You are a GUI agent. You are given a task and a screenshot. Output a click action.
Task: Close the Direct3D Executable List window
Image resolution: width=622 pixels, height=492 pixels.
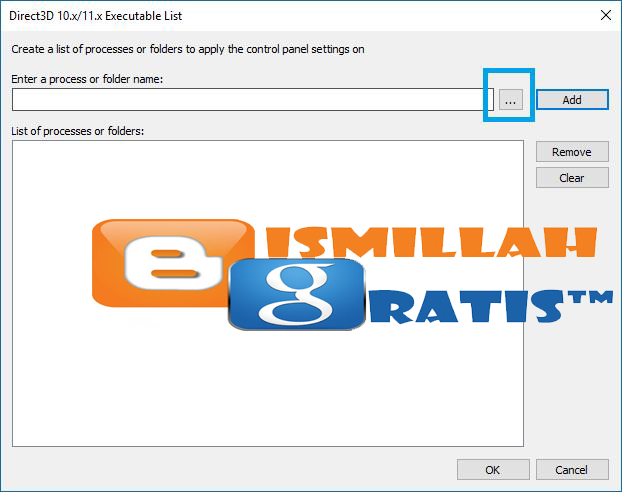606,15
